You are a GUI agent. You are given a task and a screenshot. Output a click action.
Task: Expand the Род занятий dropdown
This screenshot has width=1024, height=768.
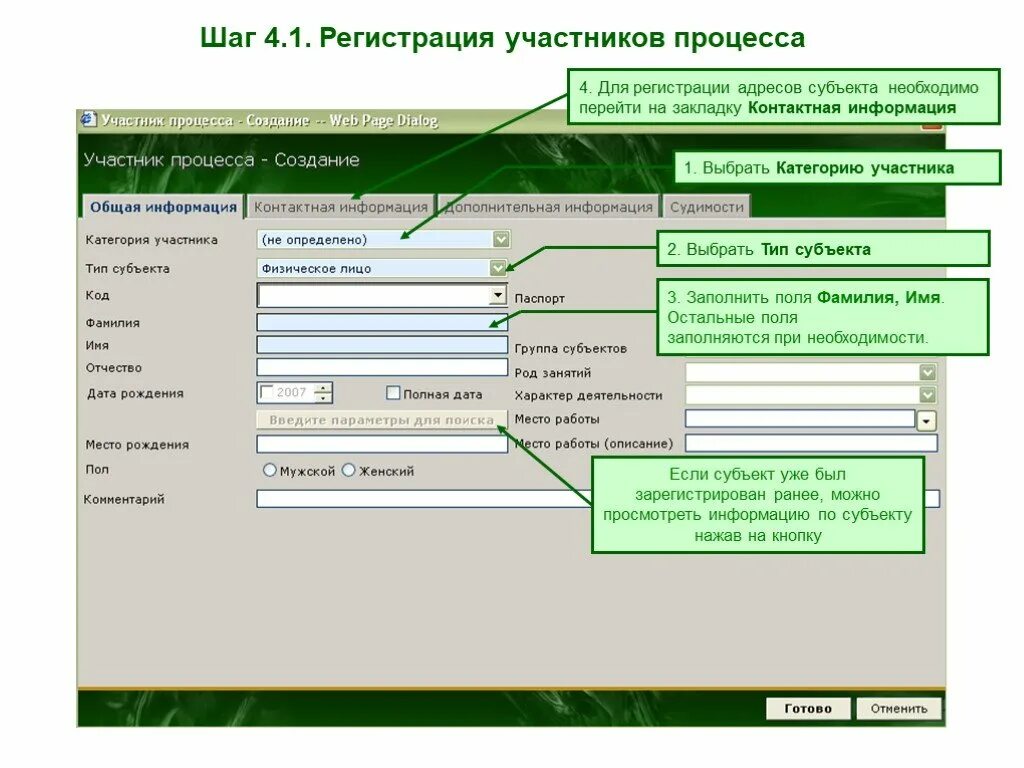coord(927,372)
